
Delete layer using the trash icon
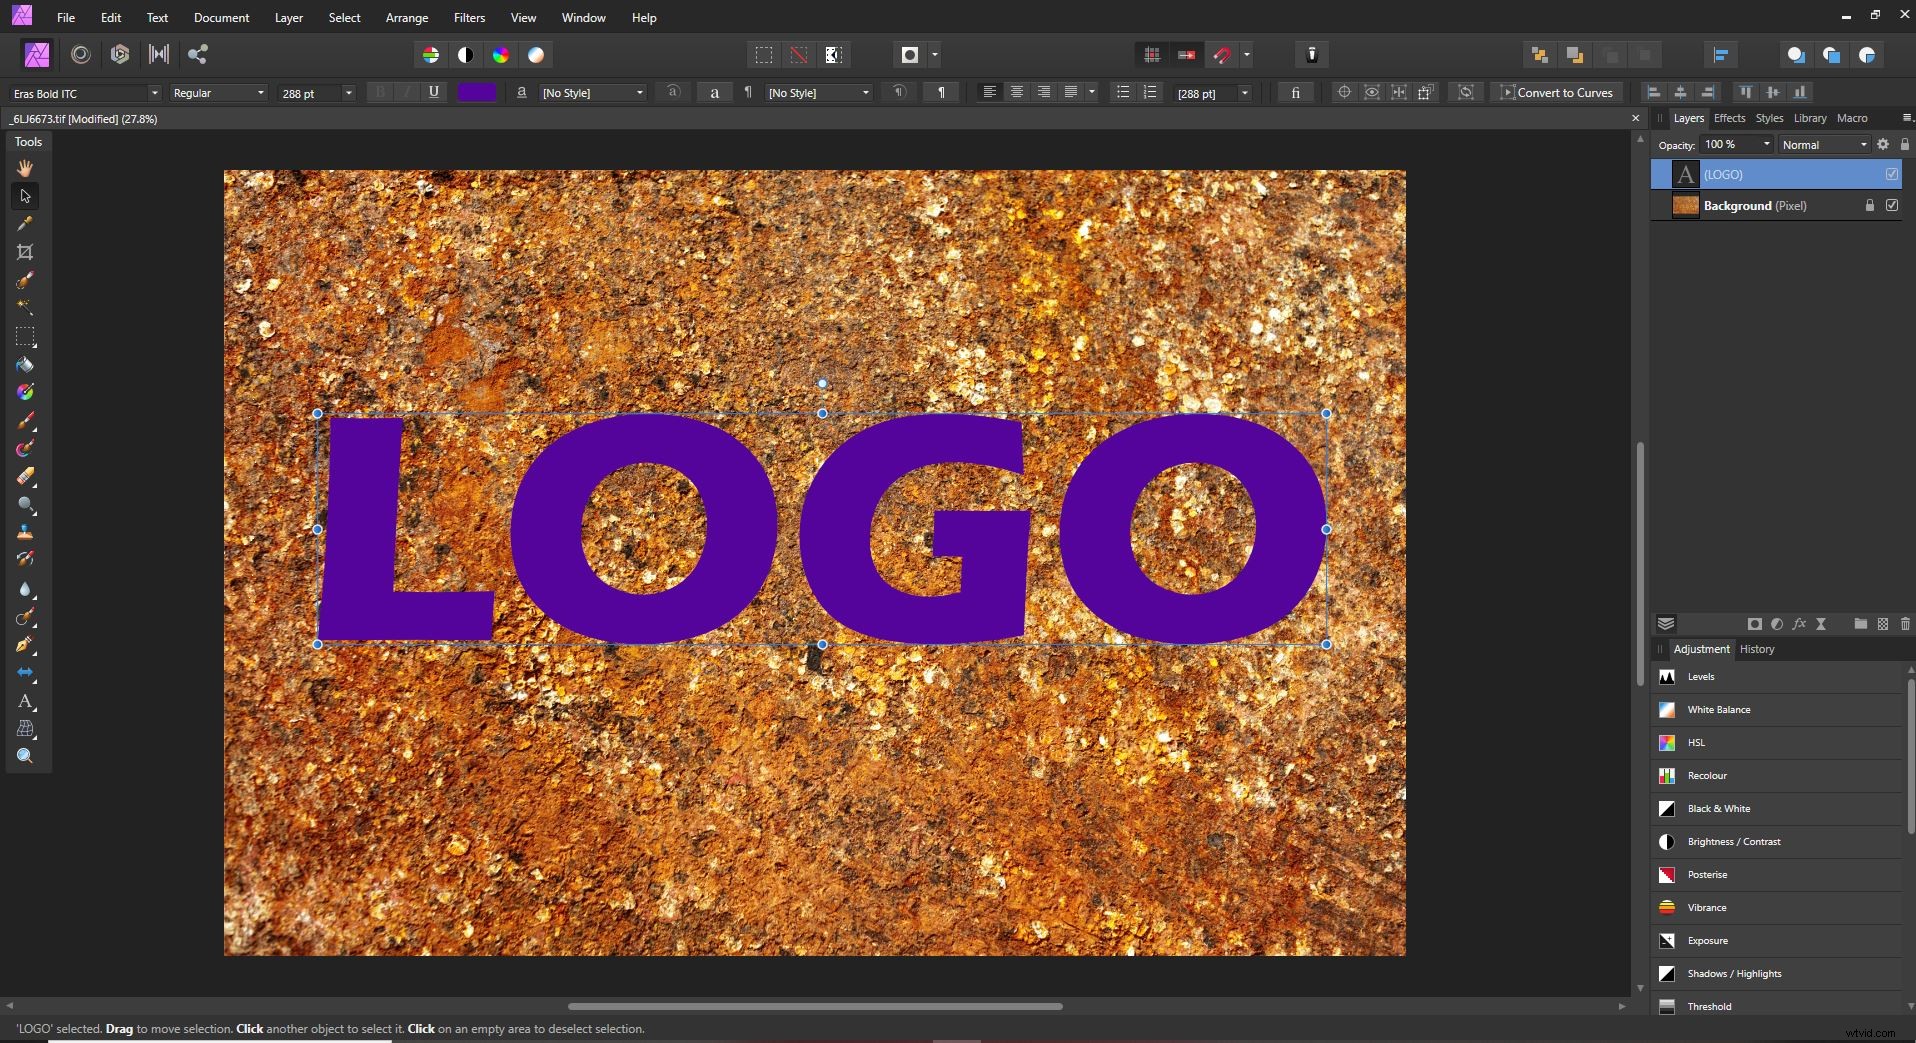click(x=1905, y=623)
